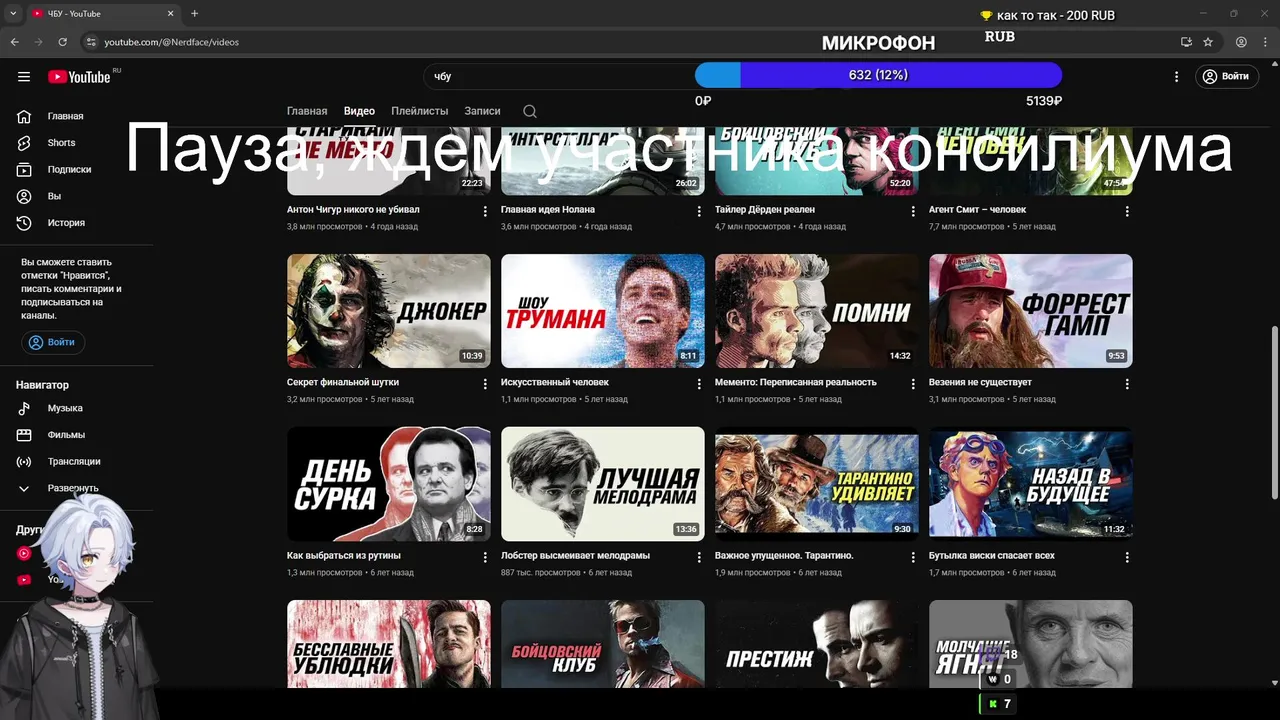The height and width of the screenshot is (720, 1280).
Task: Open the tab search dropdown arrow
Action: [x=13, y=14]
